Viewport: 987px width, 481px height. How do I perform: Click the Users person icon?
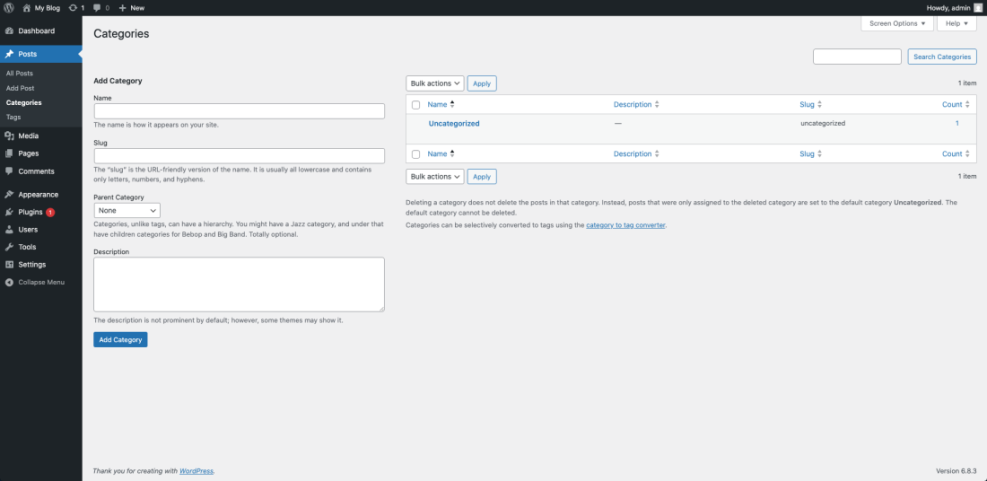(x=9, y=230)
